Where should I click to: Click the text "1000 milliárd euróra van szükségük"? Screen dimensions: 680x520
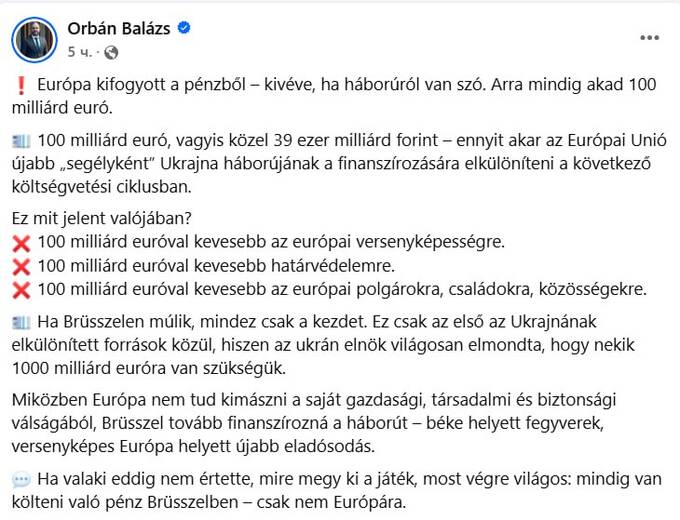click(x=148, y=368)
